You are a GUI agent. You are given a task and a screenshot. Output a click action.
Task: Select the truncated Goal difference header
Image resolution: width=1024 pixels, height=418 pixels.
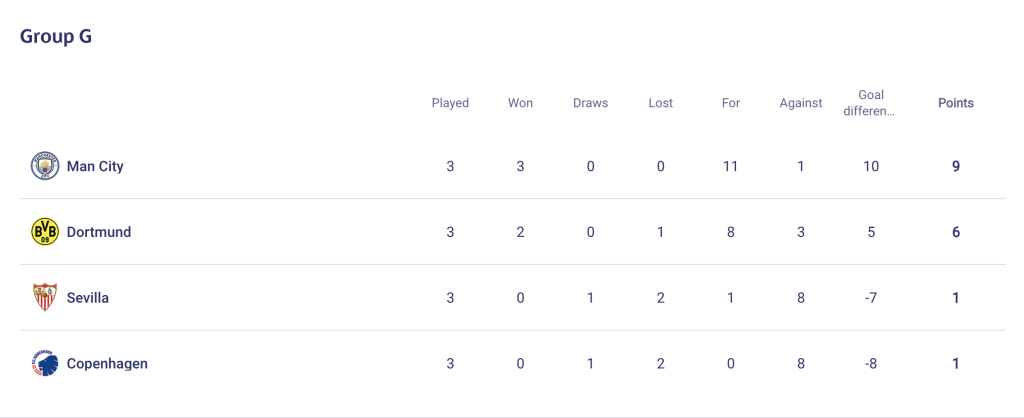coord(871,103)
